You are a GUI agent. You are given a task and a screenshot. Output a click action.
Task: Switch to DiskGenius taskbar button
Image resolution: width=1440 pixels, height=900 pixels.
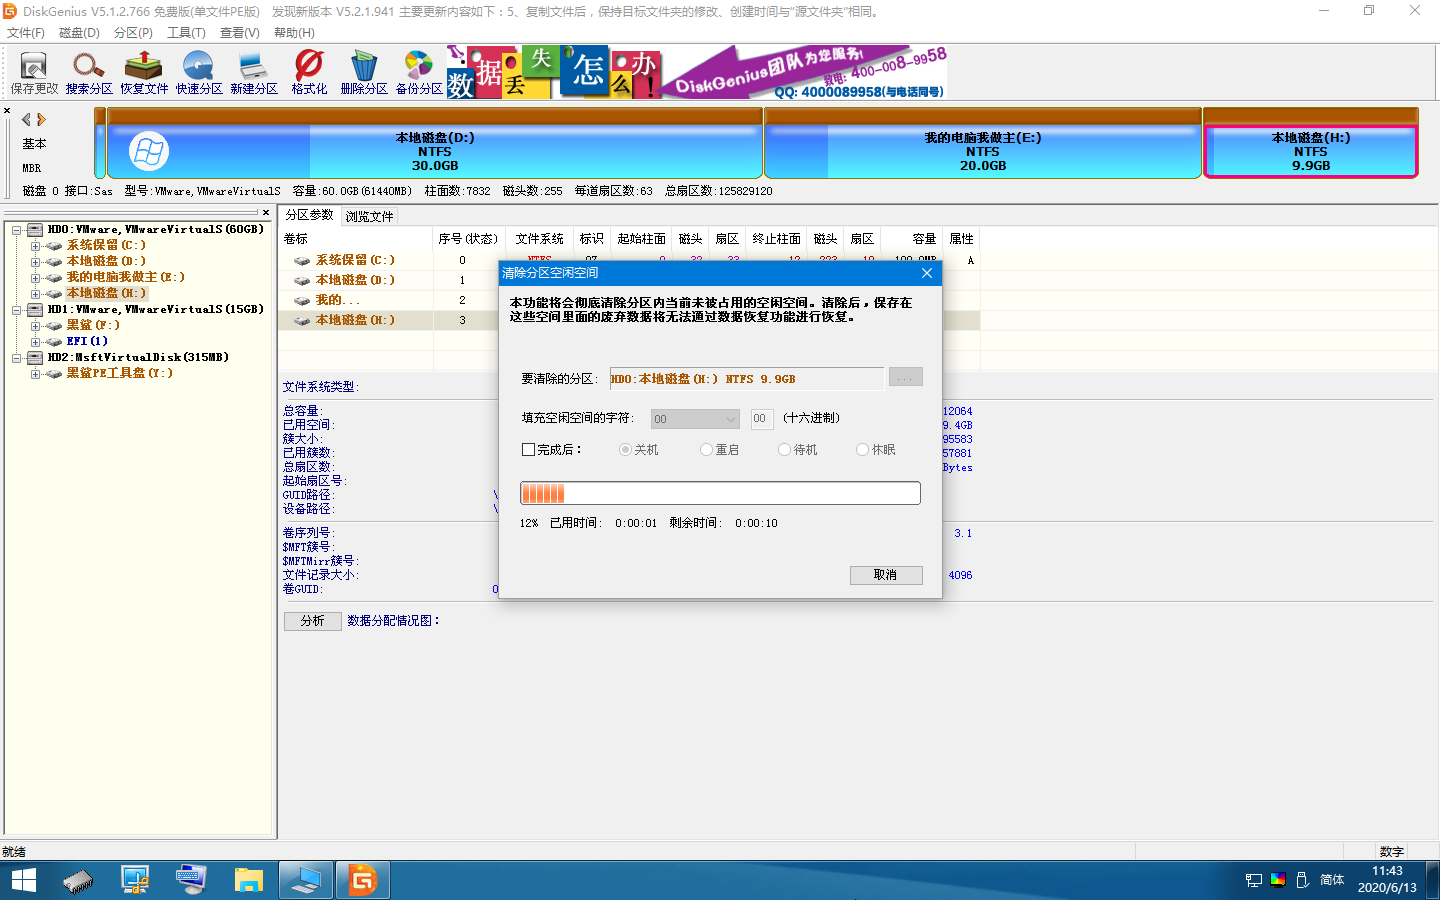click(x=362, y=880)
